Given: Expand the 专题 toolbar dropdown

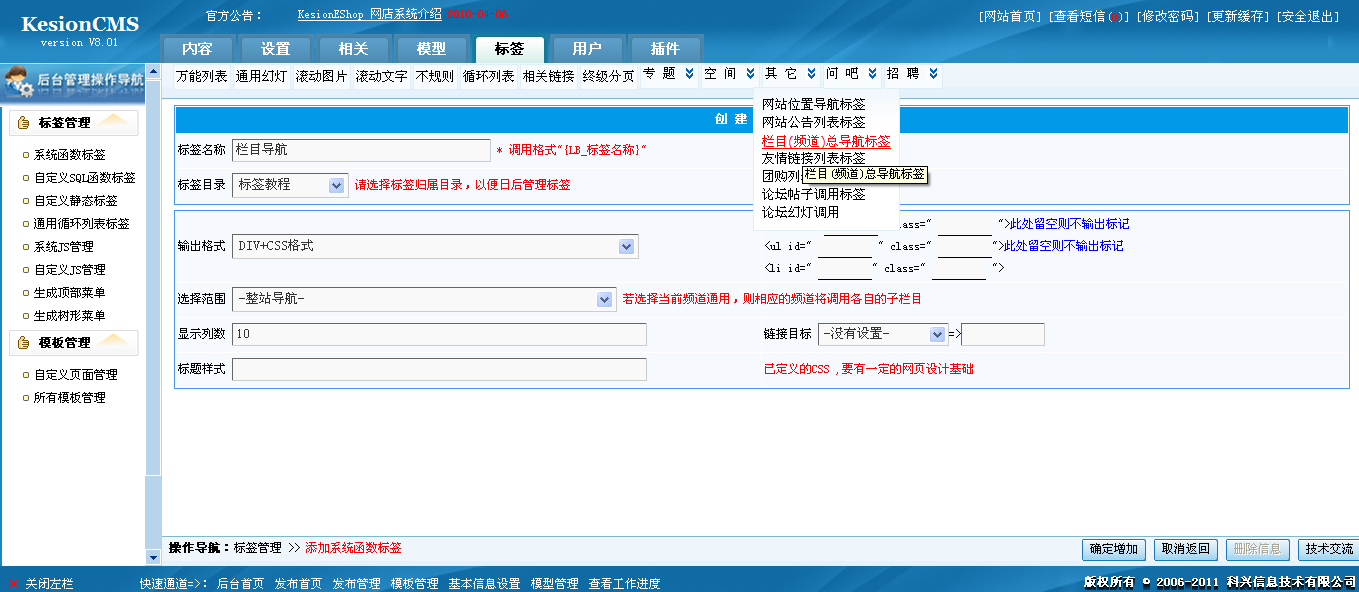Looking at the screenshot, I should [x=689, y=74].
